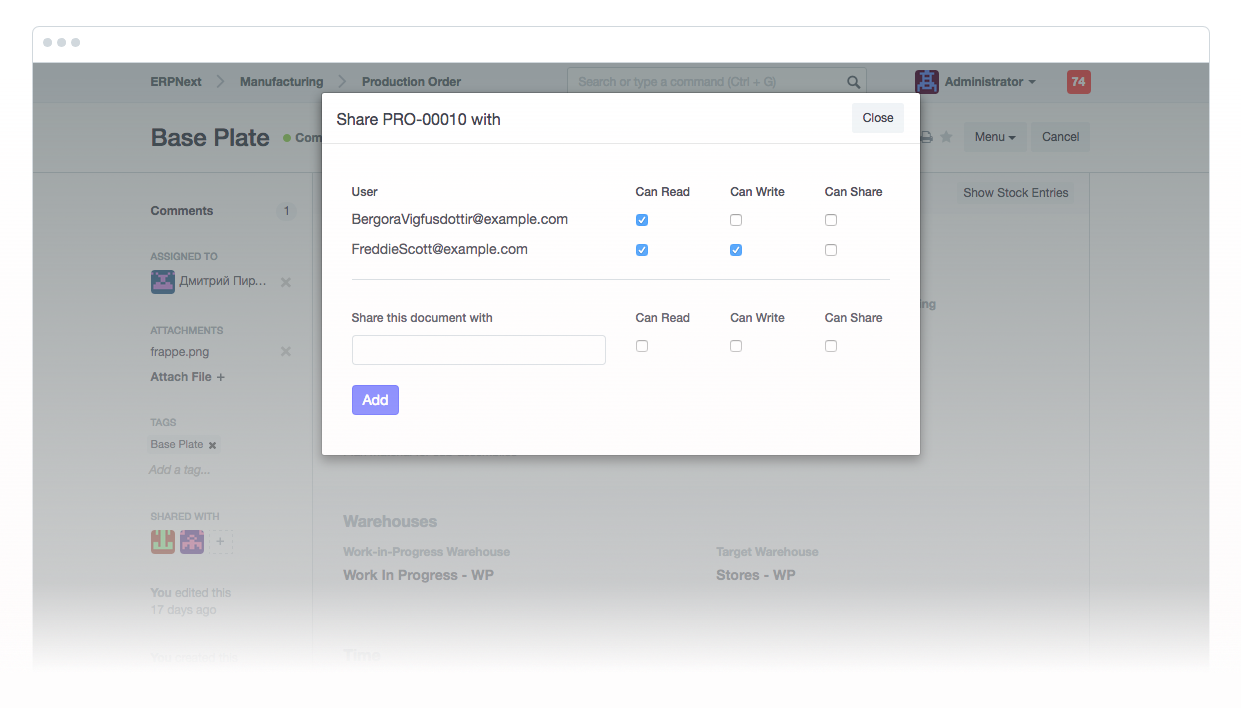Click plus icon under Shared With
Image resolution: width=1241 pixels, height=708 pixels.
point(221,542)
